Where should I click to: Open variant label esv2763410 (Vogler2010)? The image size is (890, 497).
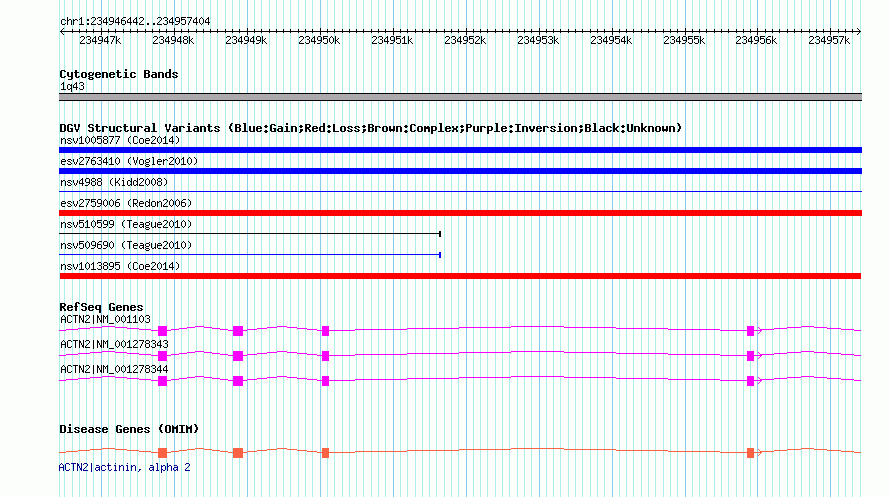click(x=129, y=161)
